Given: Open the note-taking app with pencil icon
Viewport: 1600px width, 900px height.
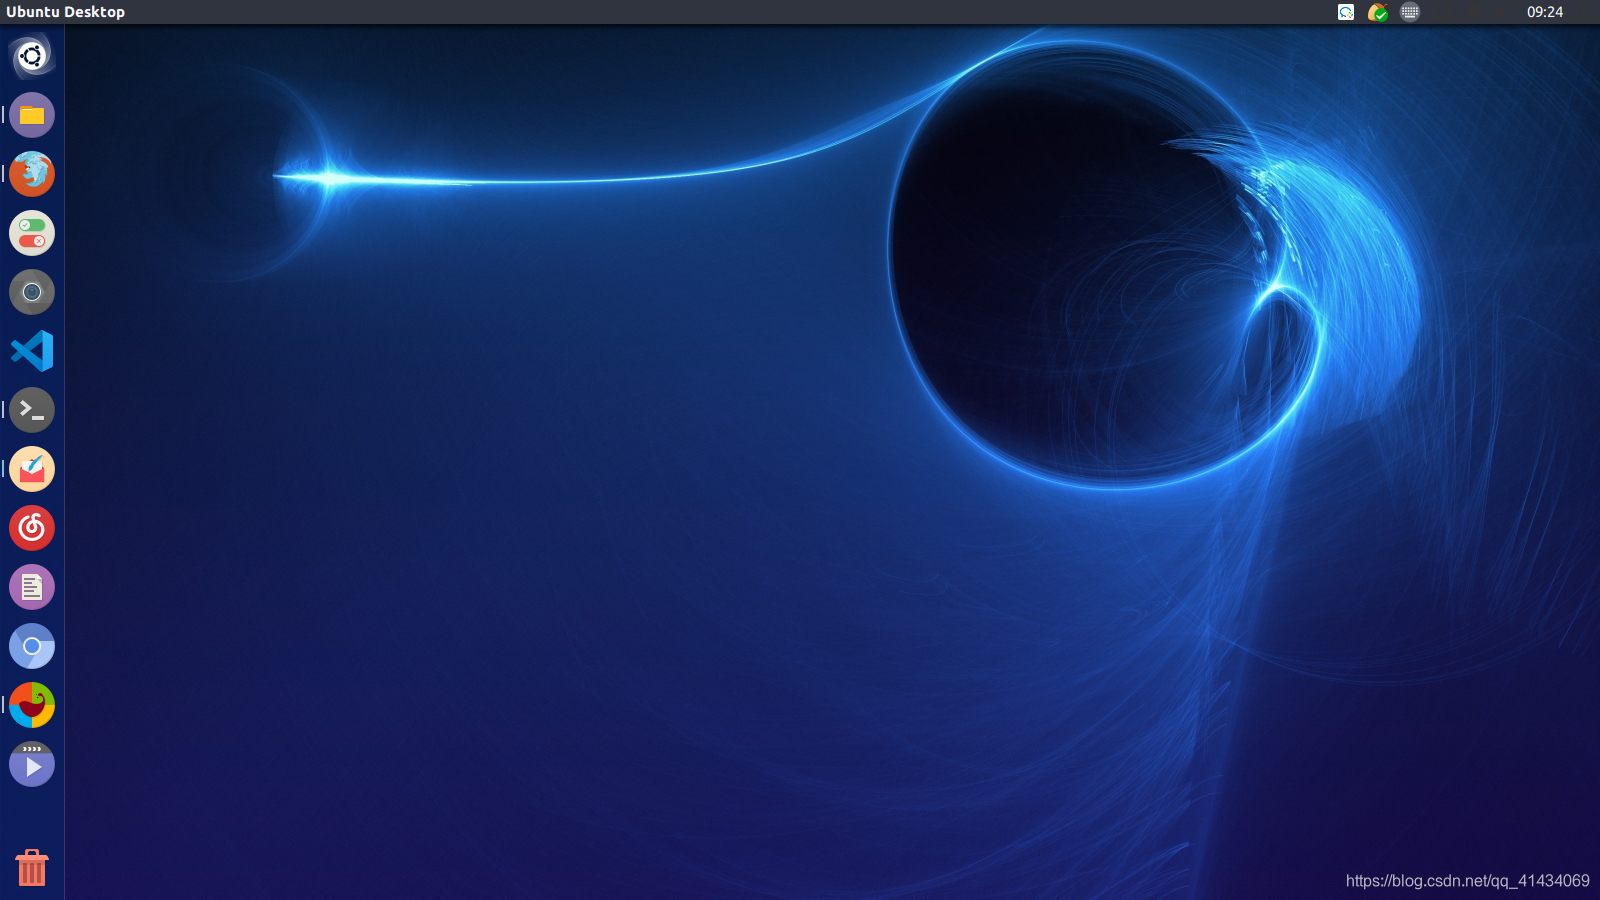Looking at the screenshot, I should pos(31,469).
